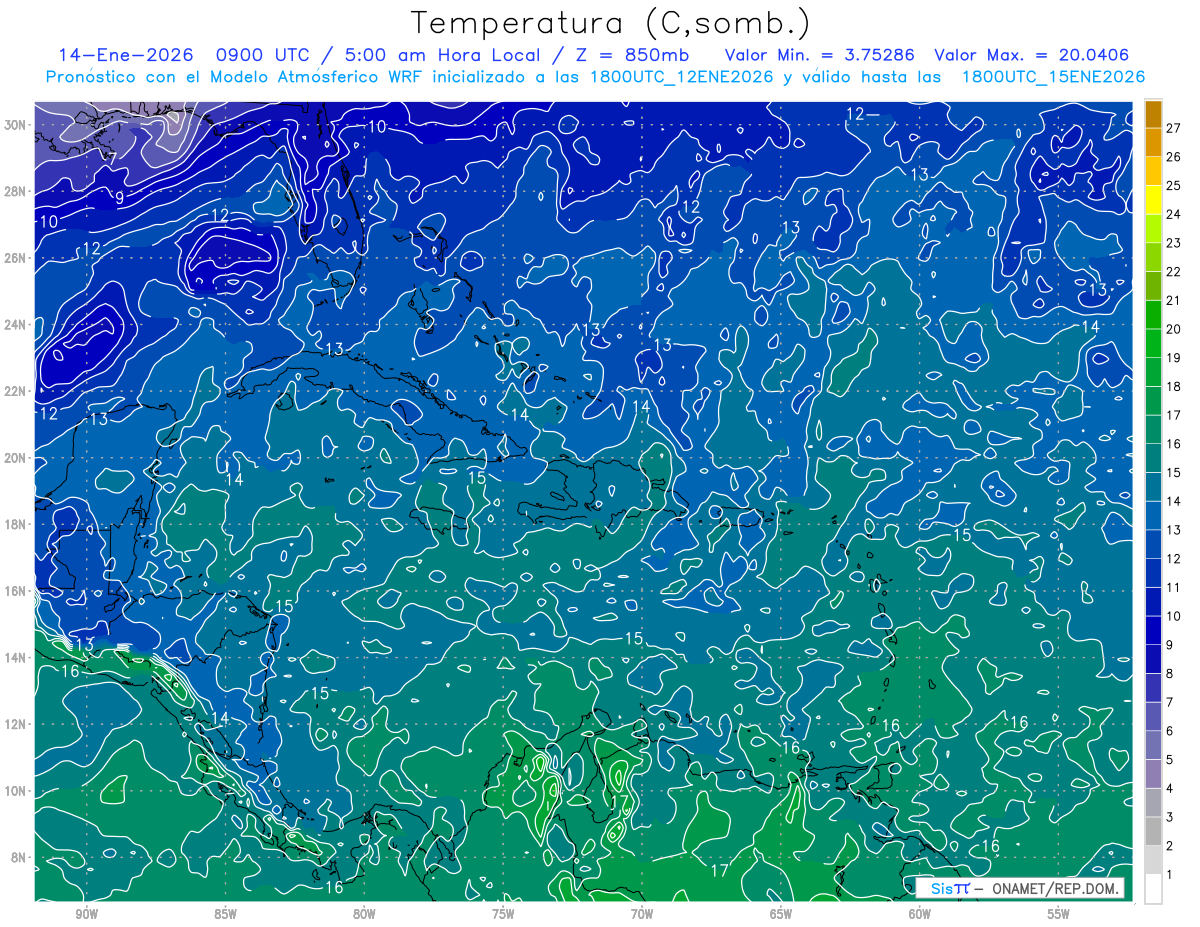The image size is (1200, 927).
Task: Click the color scale label 27
Action: [x=1173, y=128]
